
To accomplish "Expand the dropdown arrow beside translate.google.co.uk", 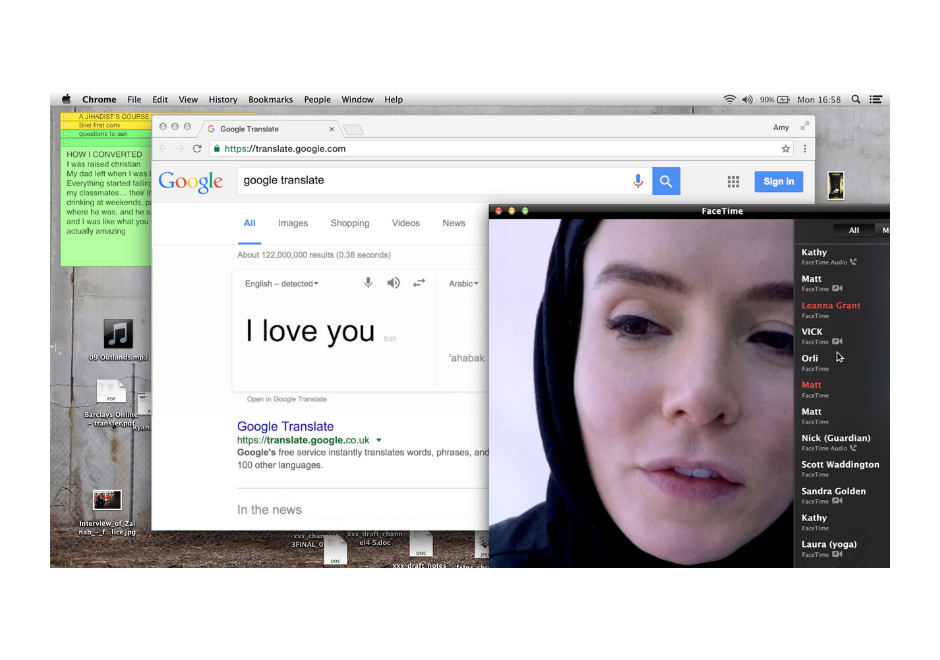I will point(379,439).
